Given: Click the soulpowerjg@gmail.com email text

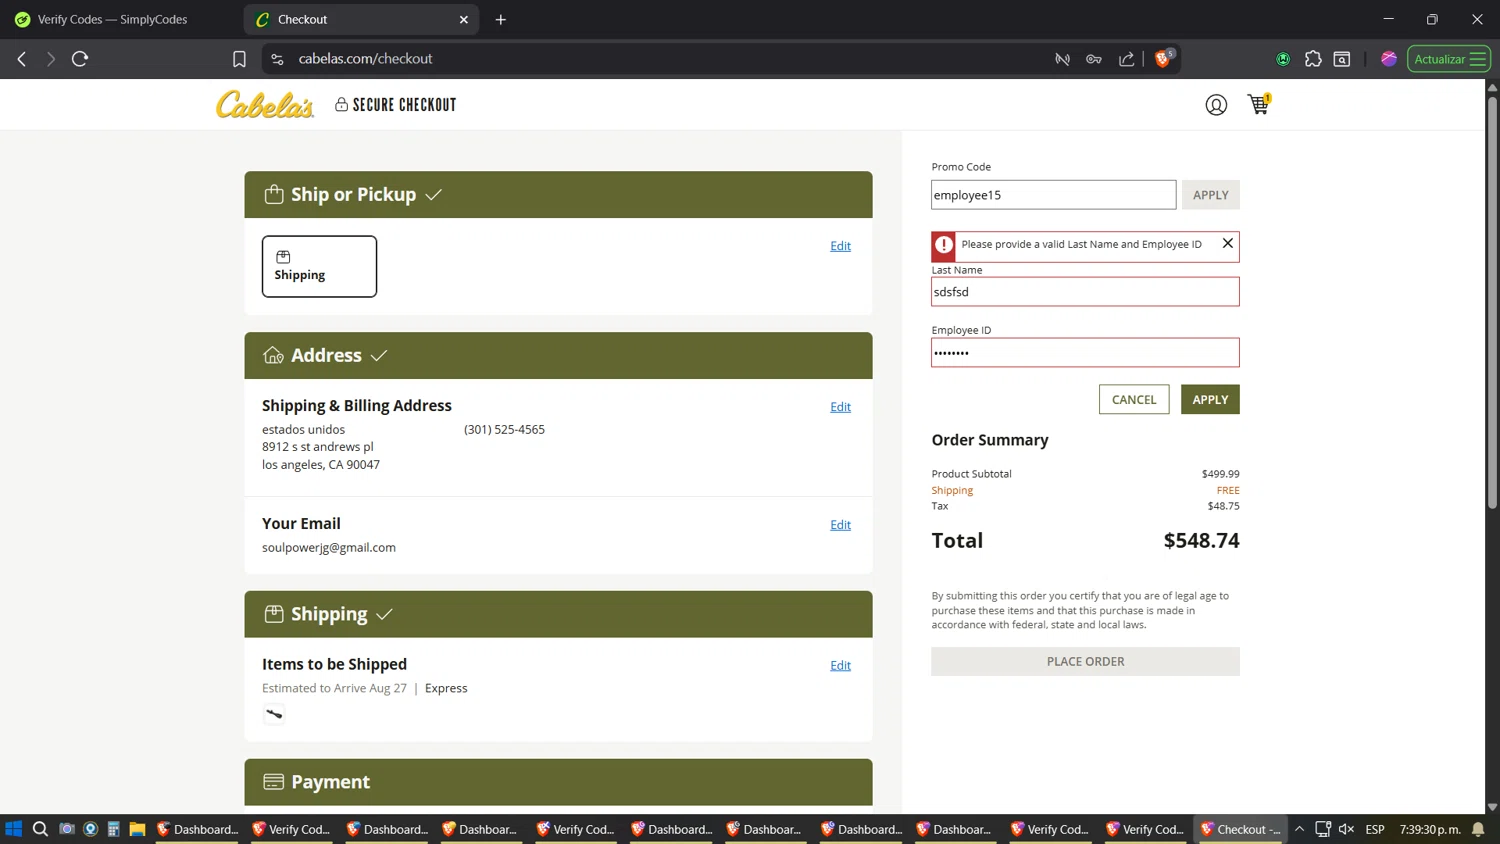Looking at the screenshot, I should [329, 547].
